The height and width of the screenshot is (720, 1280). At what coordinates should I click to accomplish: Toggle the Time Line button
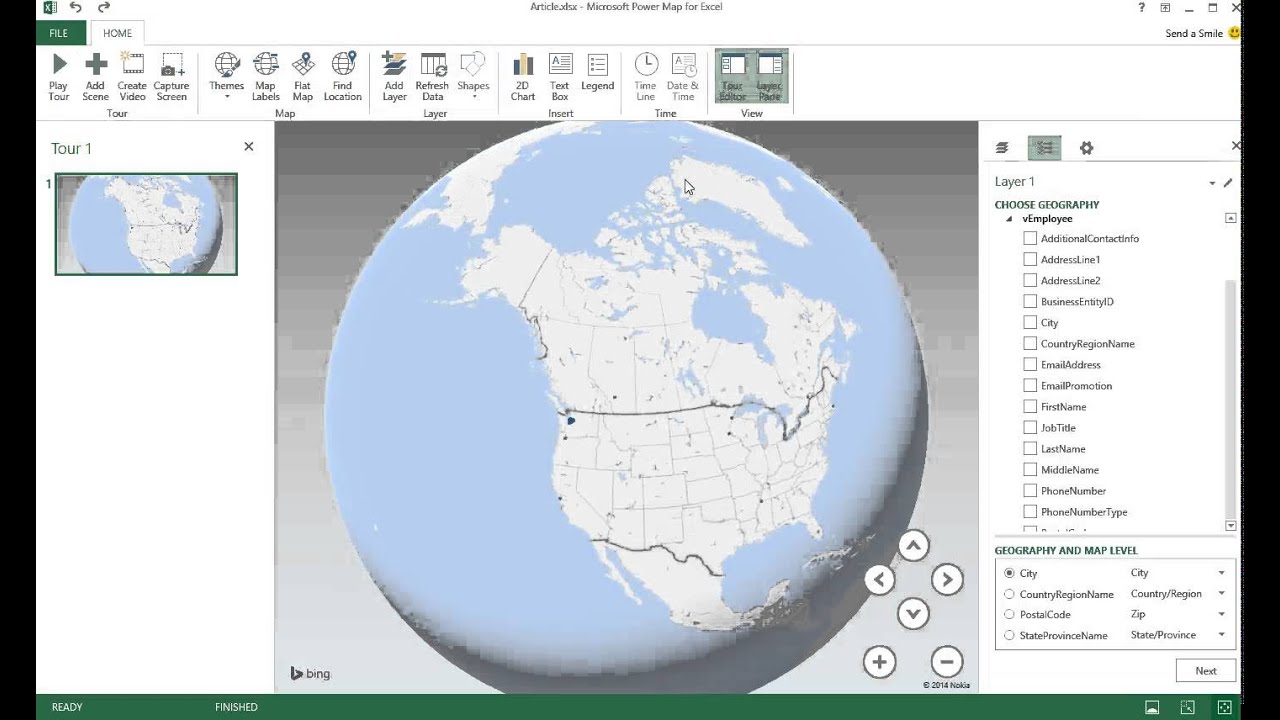(x=646, y=77)
